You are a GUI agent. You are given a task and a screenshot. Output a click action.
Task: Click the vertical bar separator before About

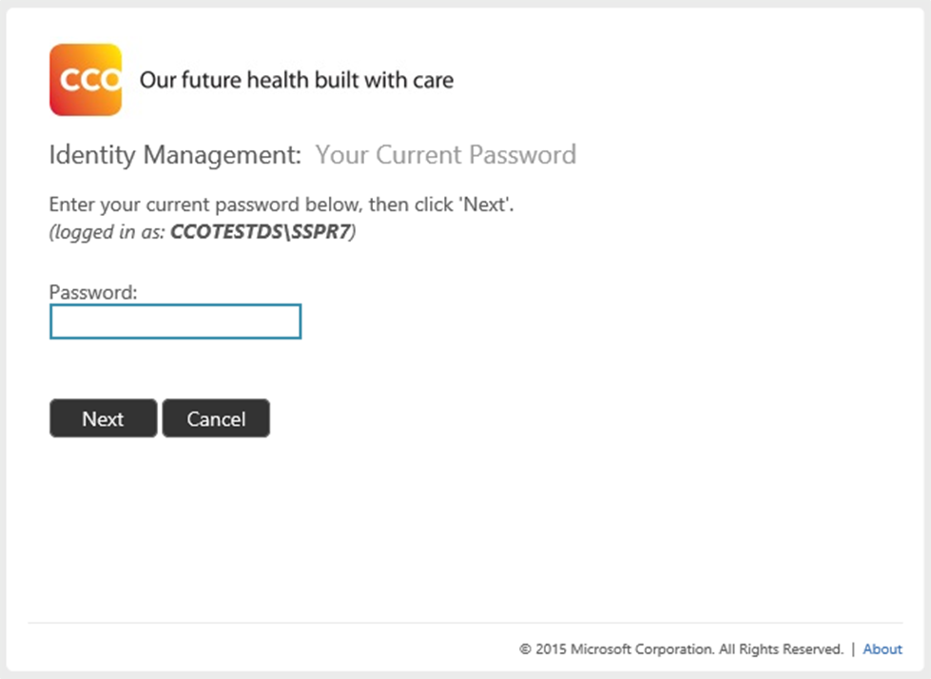(853, 649)
